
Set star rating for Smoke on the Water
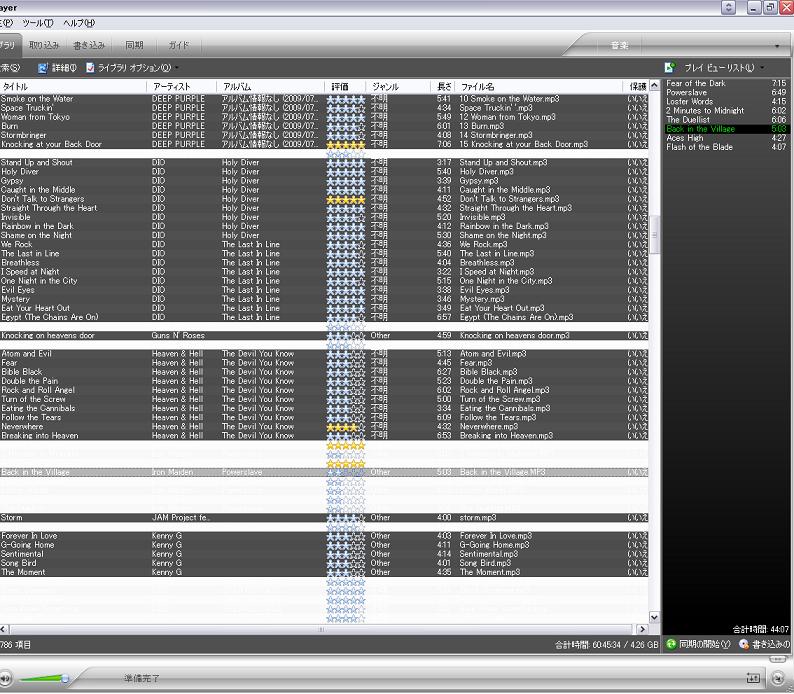[x=345, y=99]
